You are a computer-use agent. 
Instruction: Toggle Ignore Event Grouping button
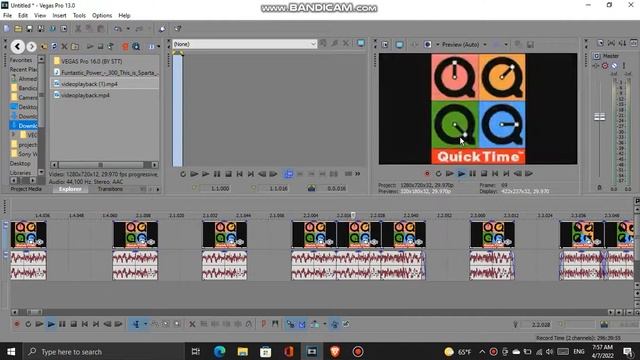pyautogui.click(x=346, y=324)
